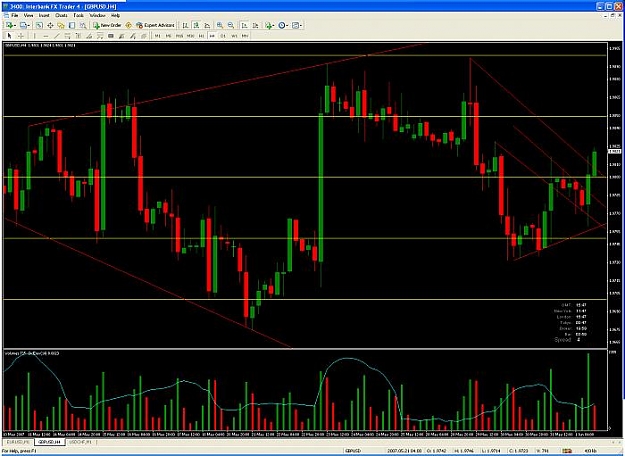Switch to the EURUSD chart tab

point(19,442)
